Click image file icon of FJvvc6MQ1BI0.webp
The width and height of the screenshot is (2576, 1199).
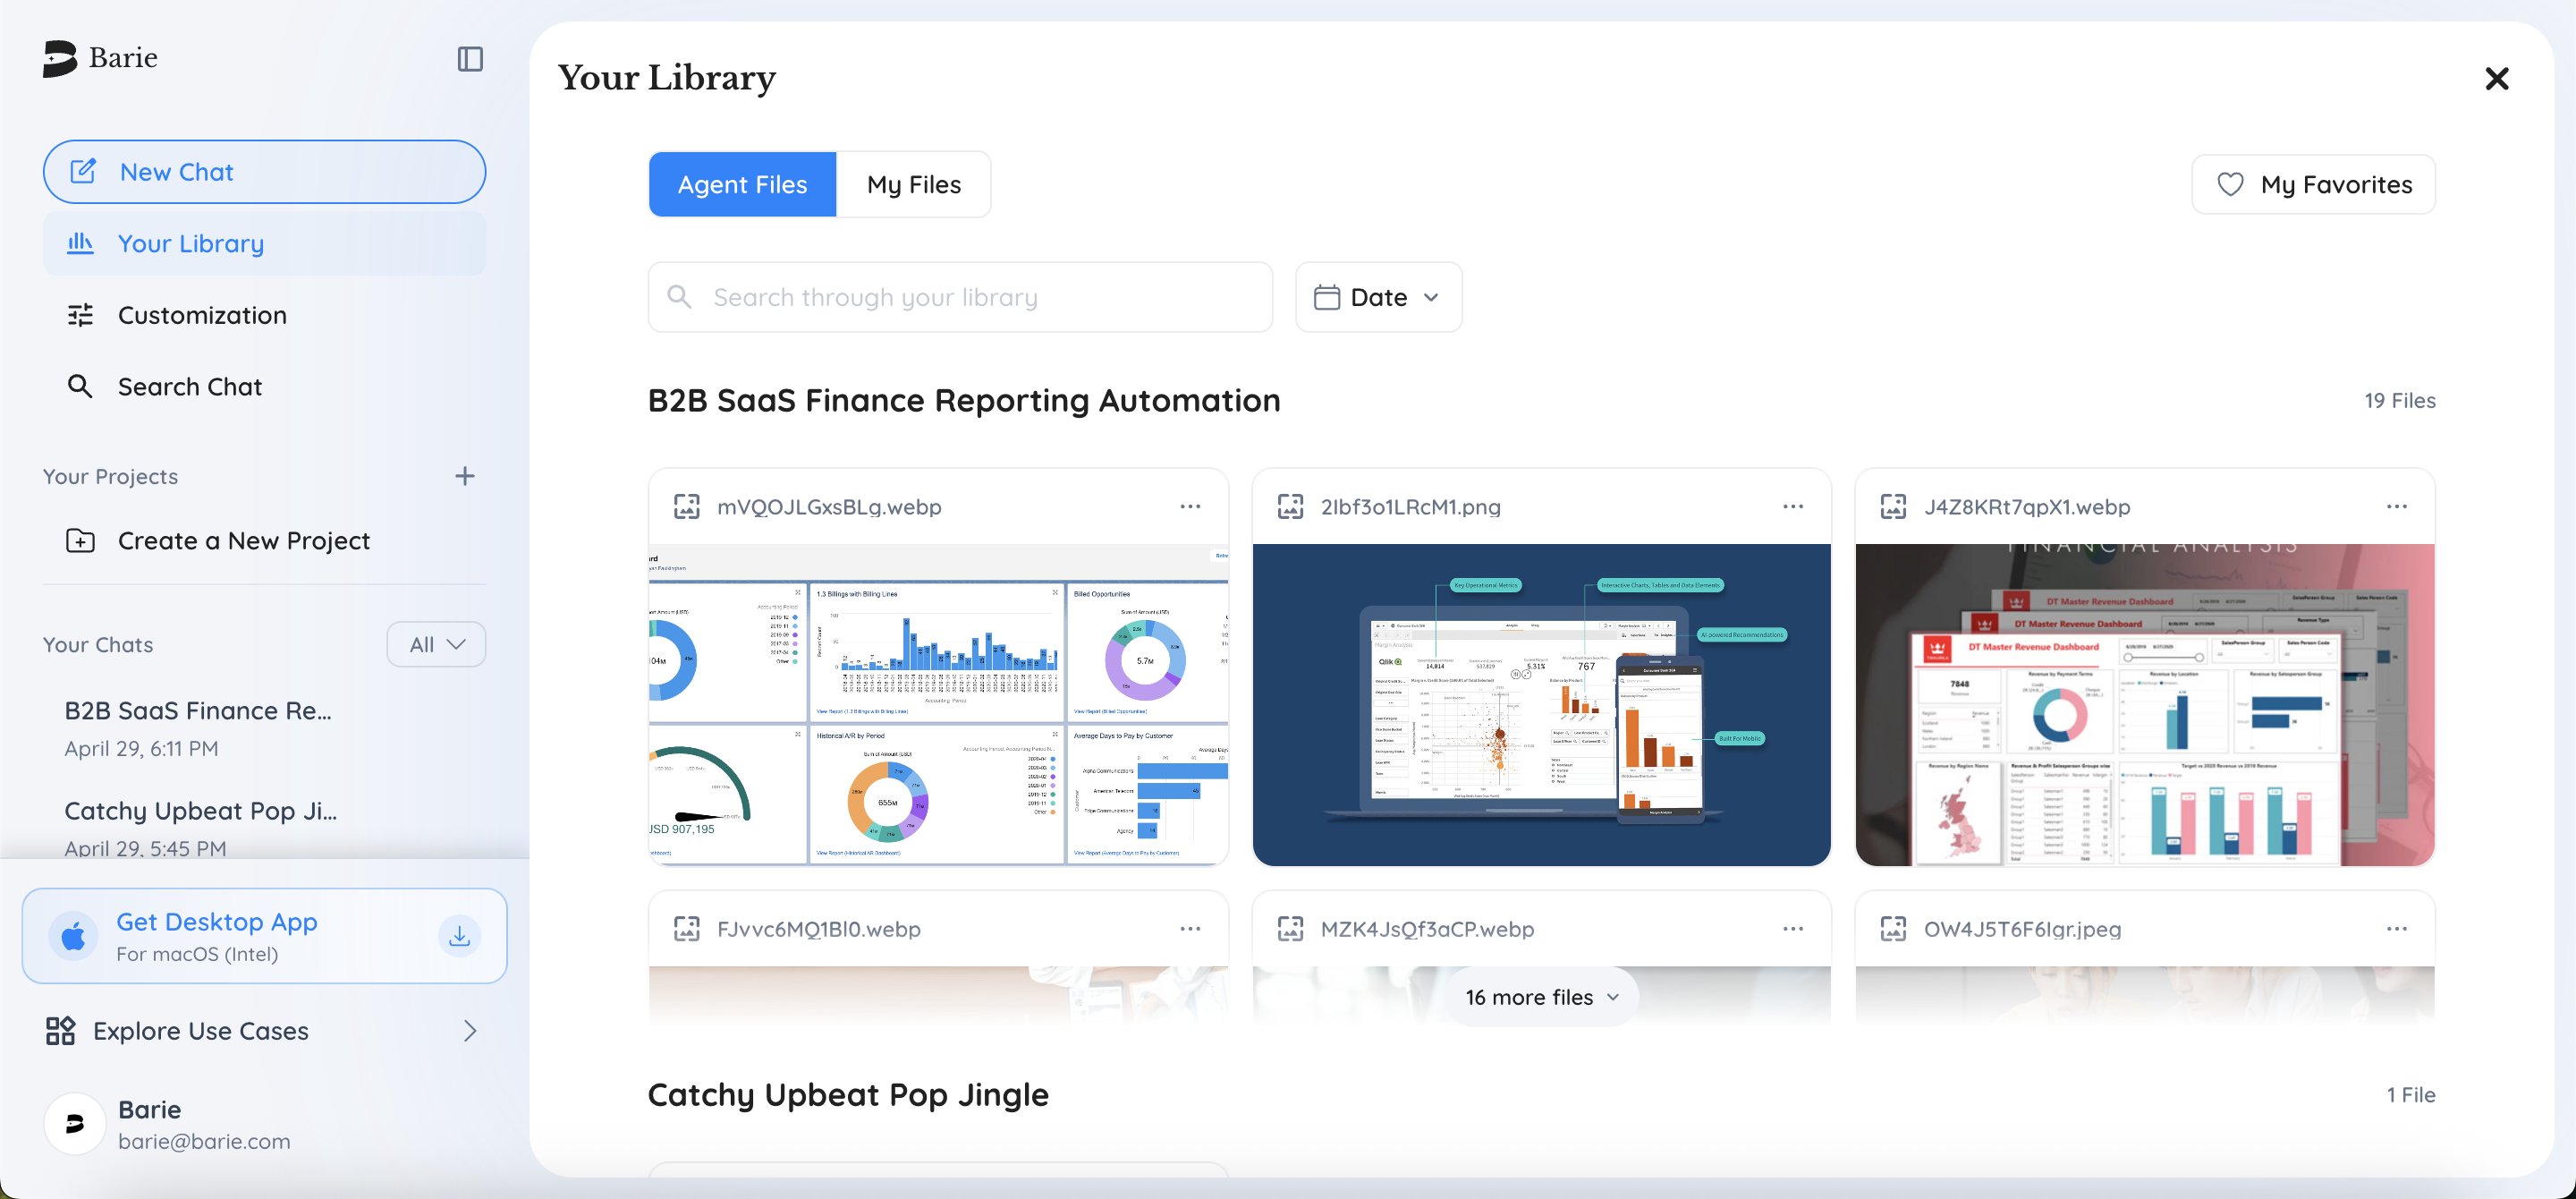click(687, 928)
